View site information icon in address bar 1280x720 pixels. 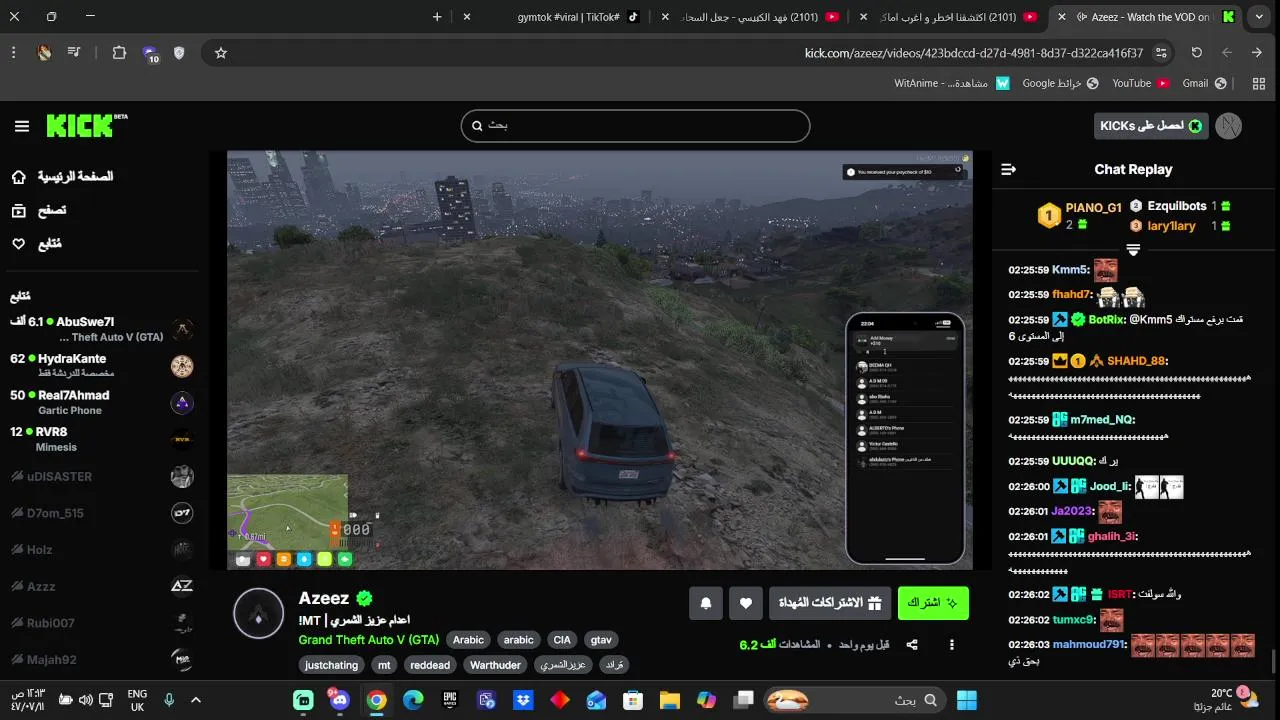click(x=1161, y=53)
